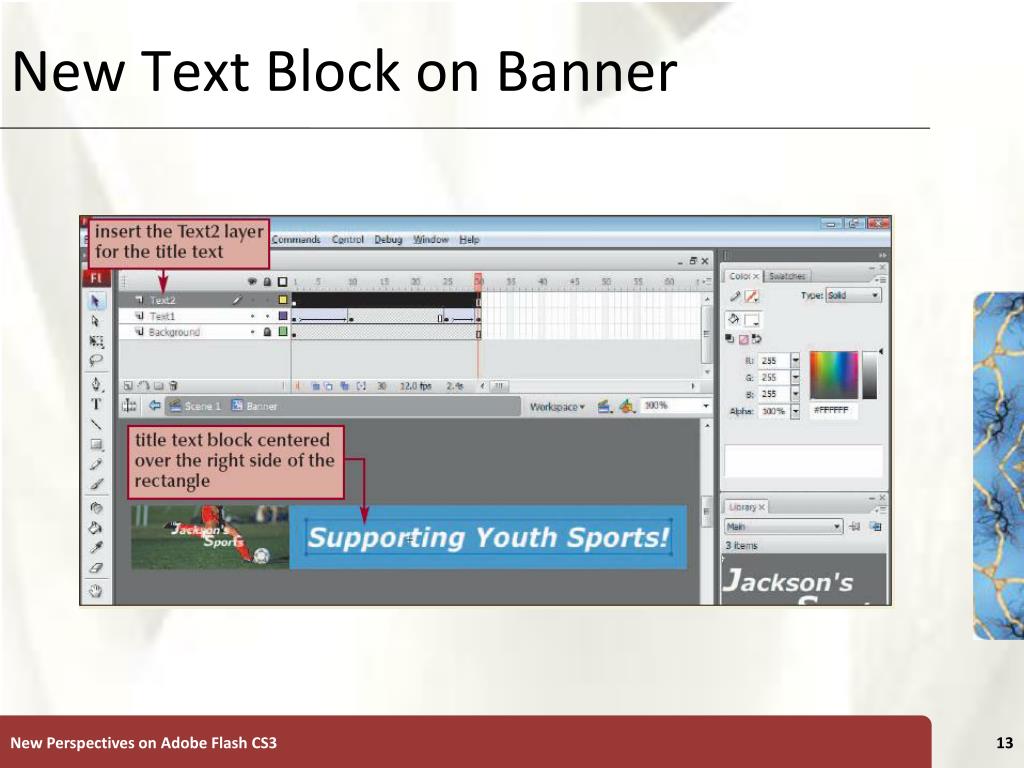Click the Add Motion Guide icon
The image size is (1024, 768).
144,386
